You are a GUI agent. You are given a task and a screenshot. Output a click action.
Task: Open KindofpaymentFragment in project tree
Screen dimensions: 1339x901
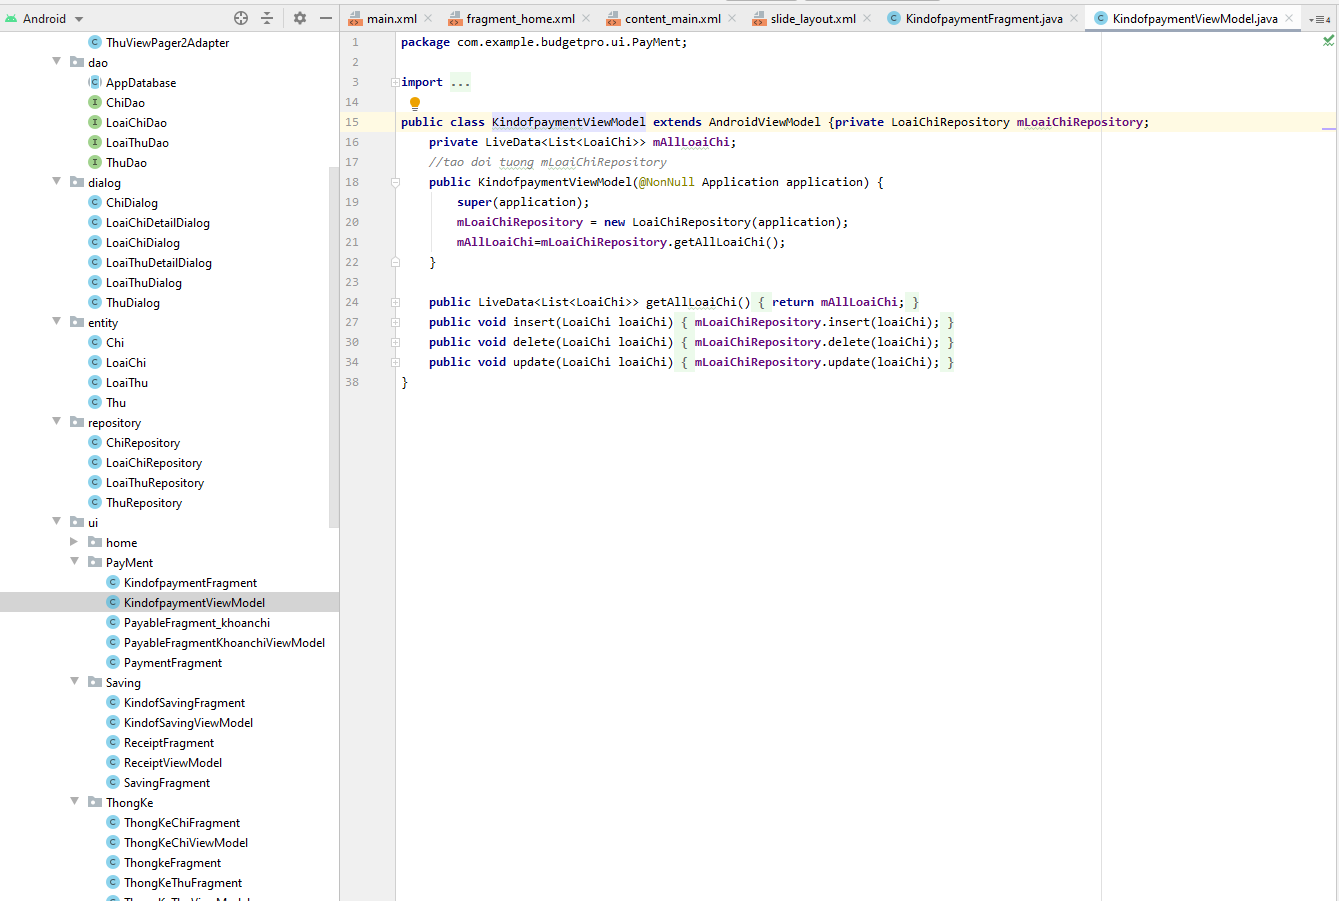pos(190,583)
